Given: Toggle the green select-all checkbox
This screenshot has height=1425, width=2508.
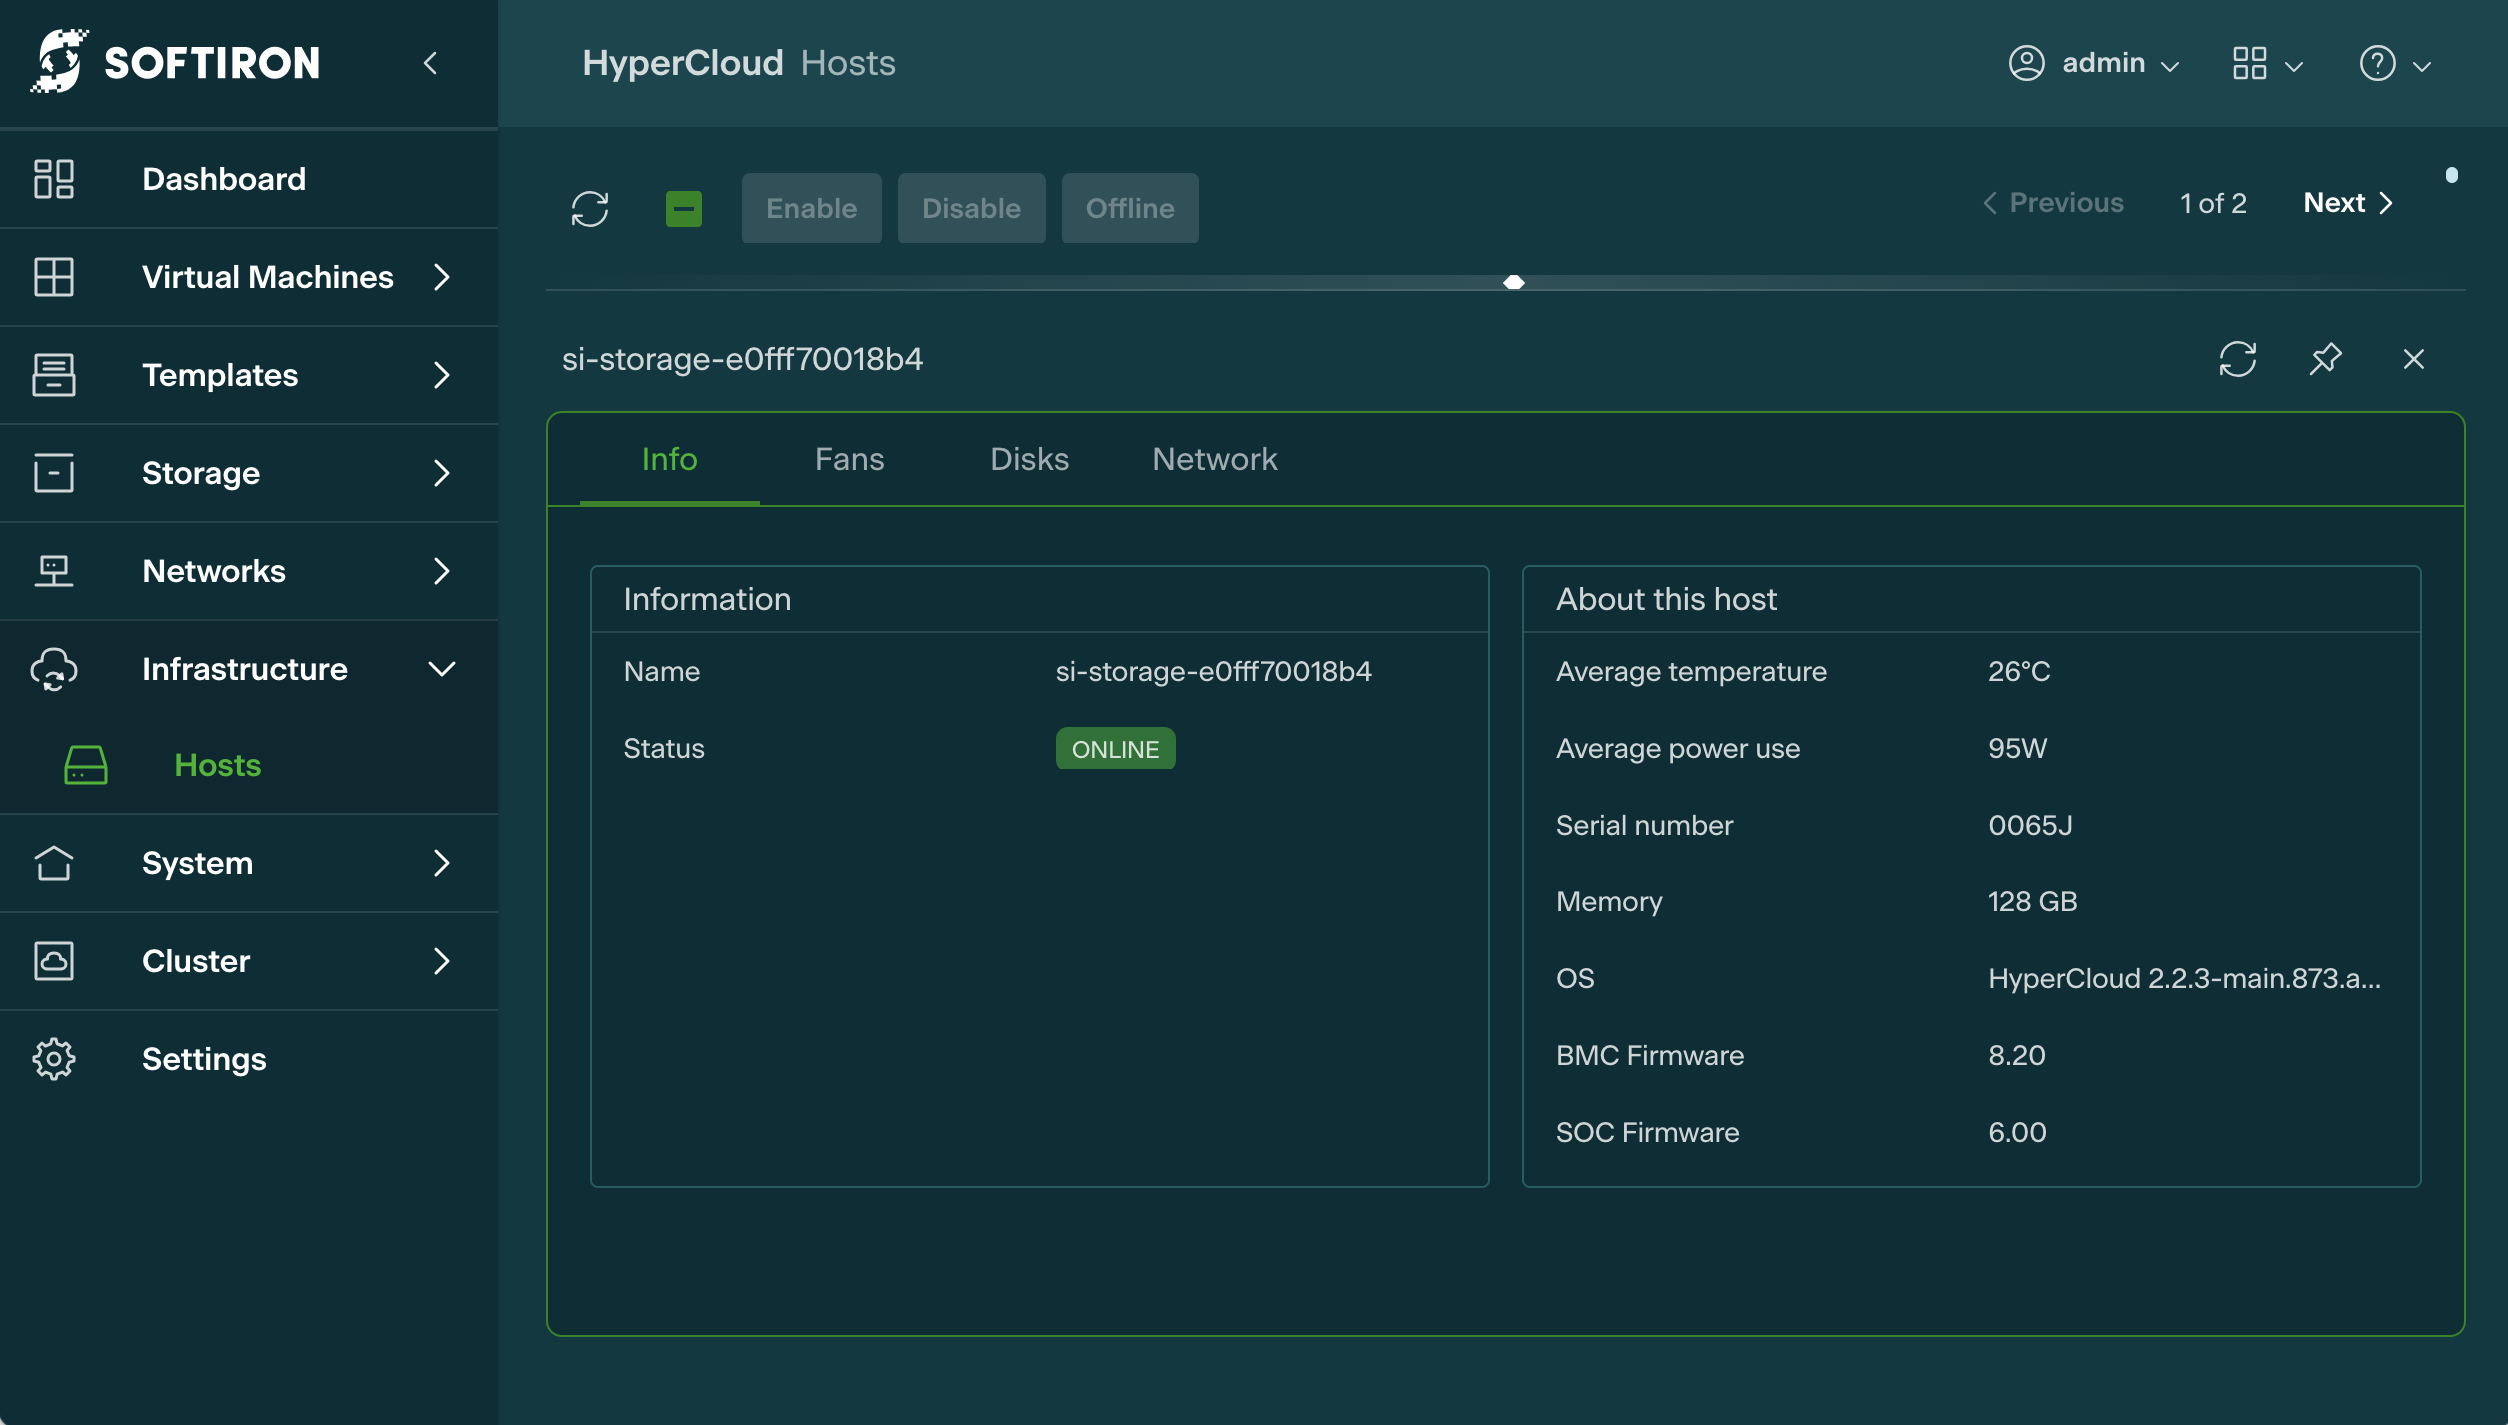Looking at the screenshot, I should pyautogui.click(x=684, y=208).
